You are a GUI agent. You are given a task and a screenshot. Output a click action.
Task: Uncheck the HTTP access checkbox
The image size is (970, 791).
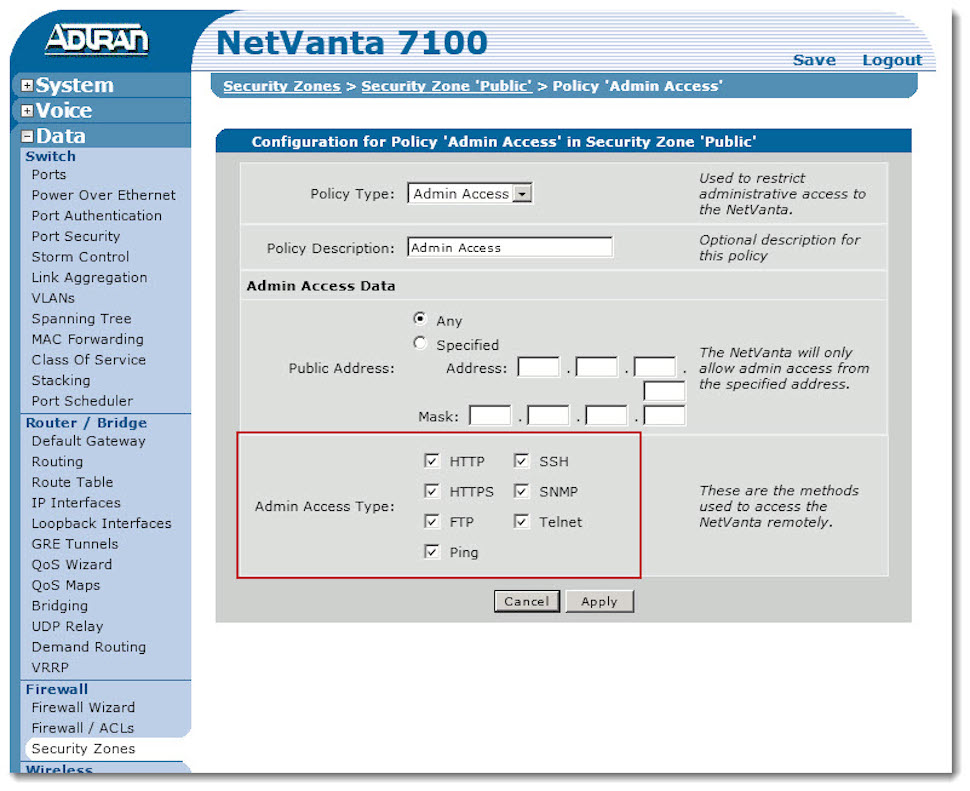(x=432, y=461)
